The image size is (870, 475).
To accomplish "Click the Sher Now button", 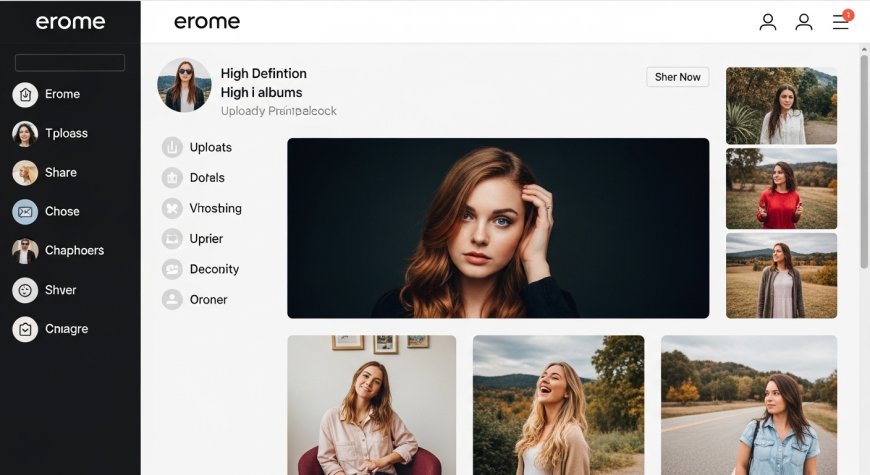I will click(677, 77).
